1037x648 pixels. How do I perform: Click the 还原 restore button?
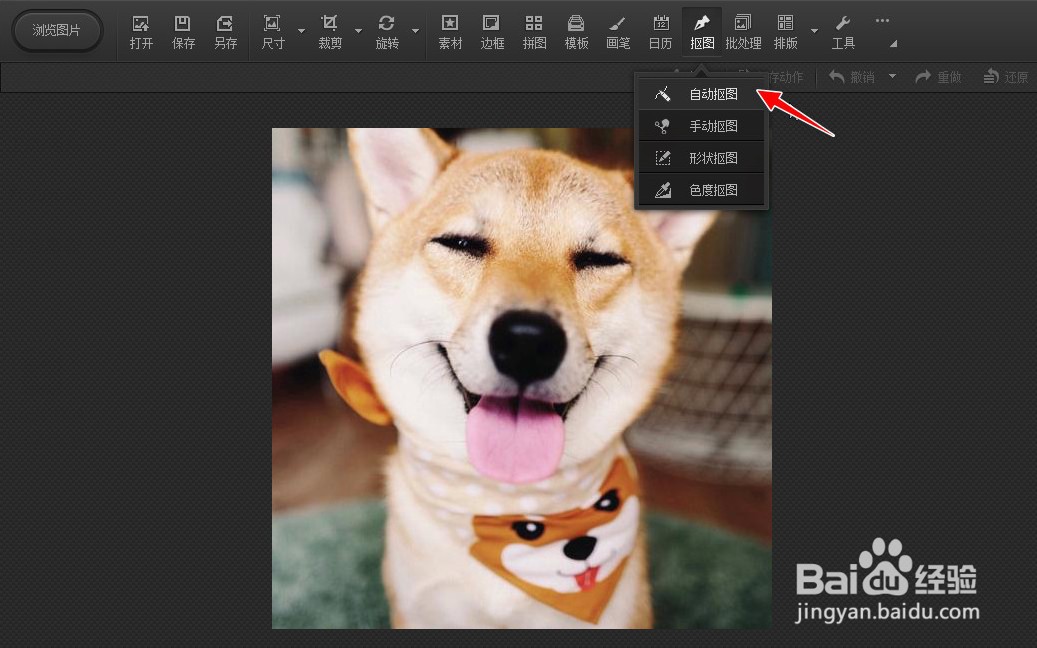pos(1005,77)
